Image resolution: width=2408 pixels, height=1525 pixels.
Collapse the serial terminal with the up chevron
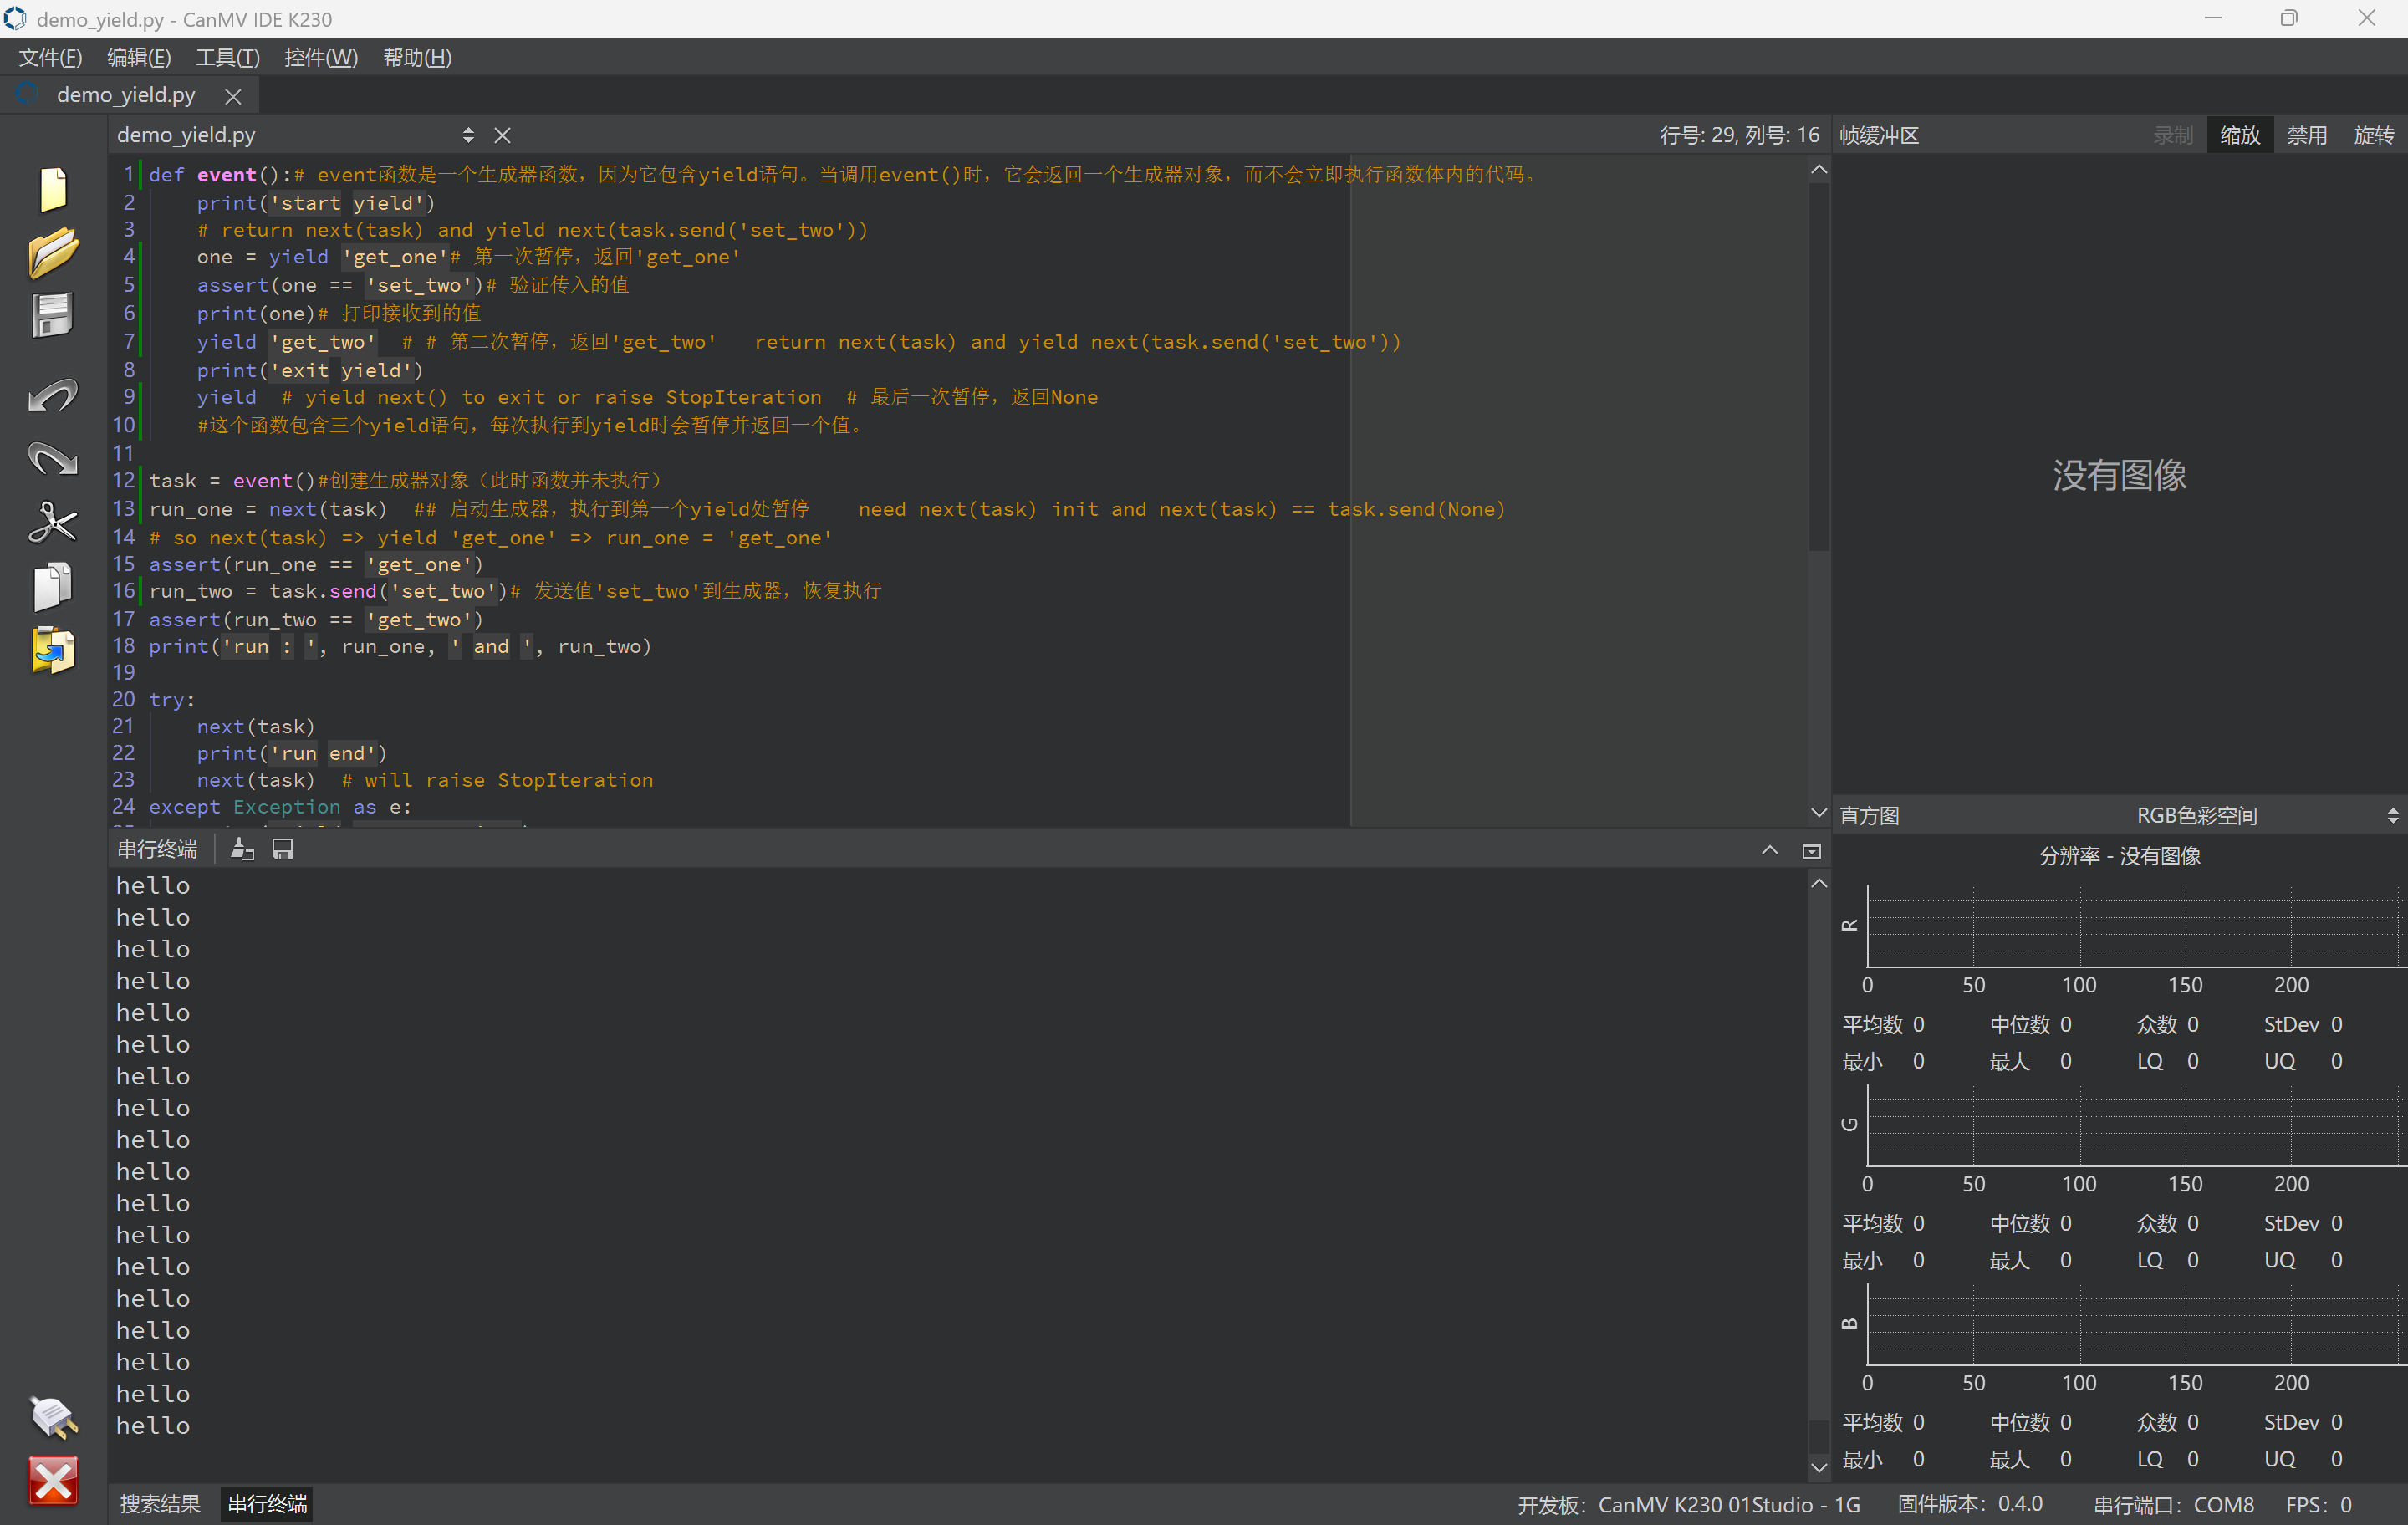point(1769,850)
